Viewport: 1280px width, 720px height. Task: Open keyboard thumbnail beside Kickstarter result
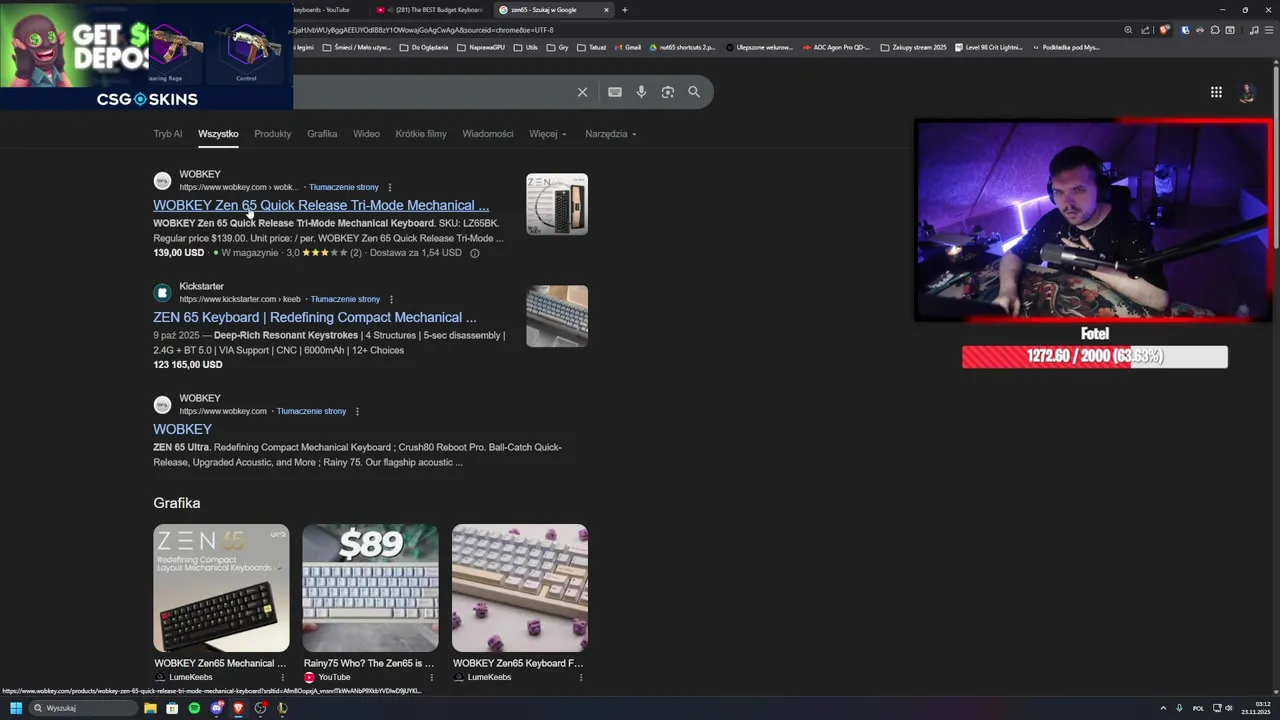point(557,316)
